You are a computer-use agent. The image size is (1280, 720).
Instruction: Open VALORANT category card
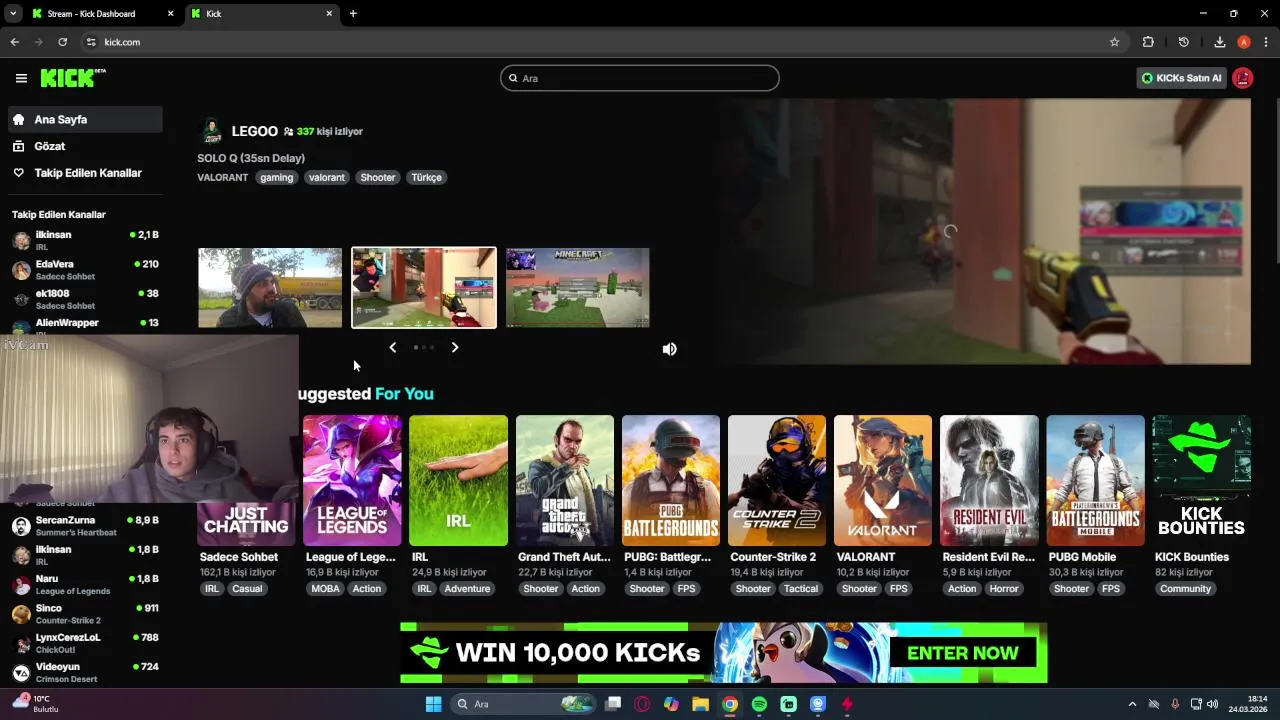[x=883, y=480]
